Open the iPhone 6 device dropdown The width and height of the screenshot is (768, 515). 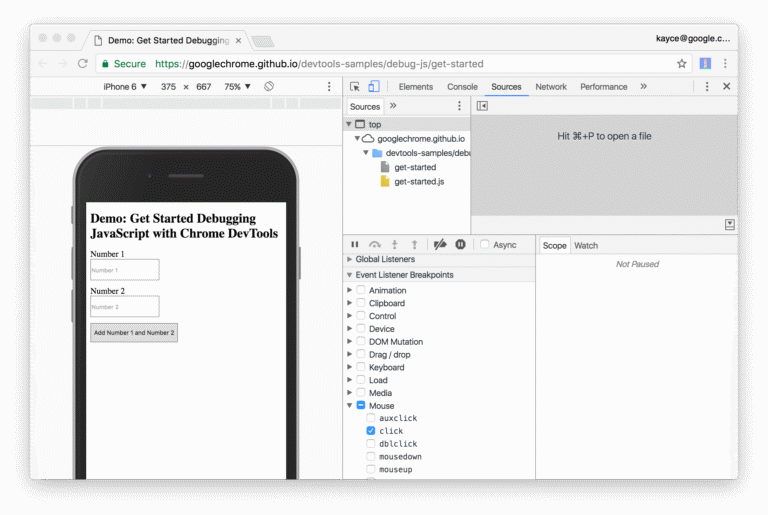[126, 87]
